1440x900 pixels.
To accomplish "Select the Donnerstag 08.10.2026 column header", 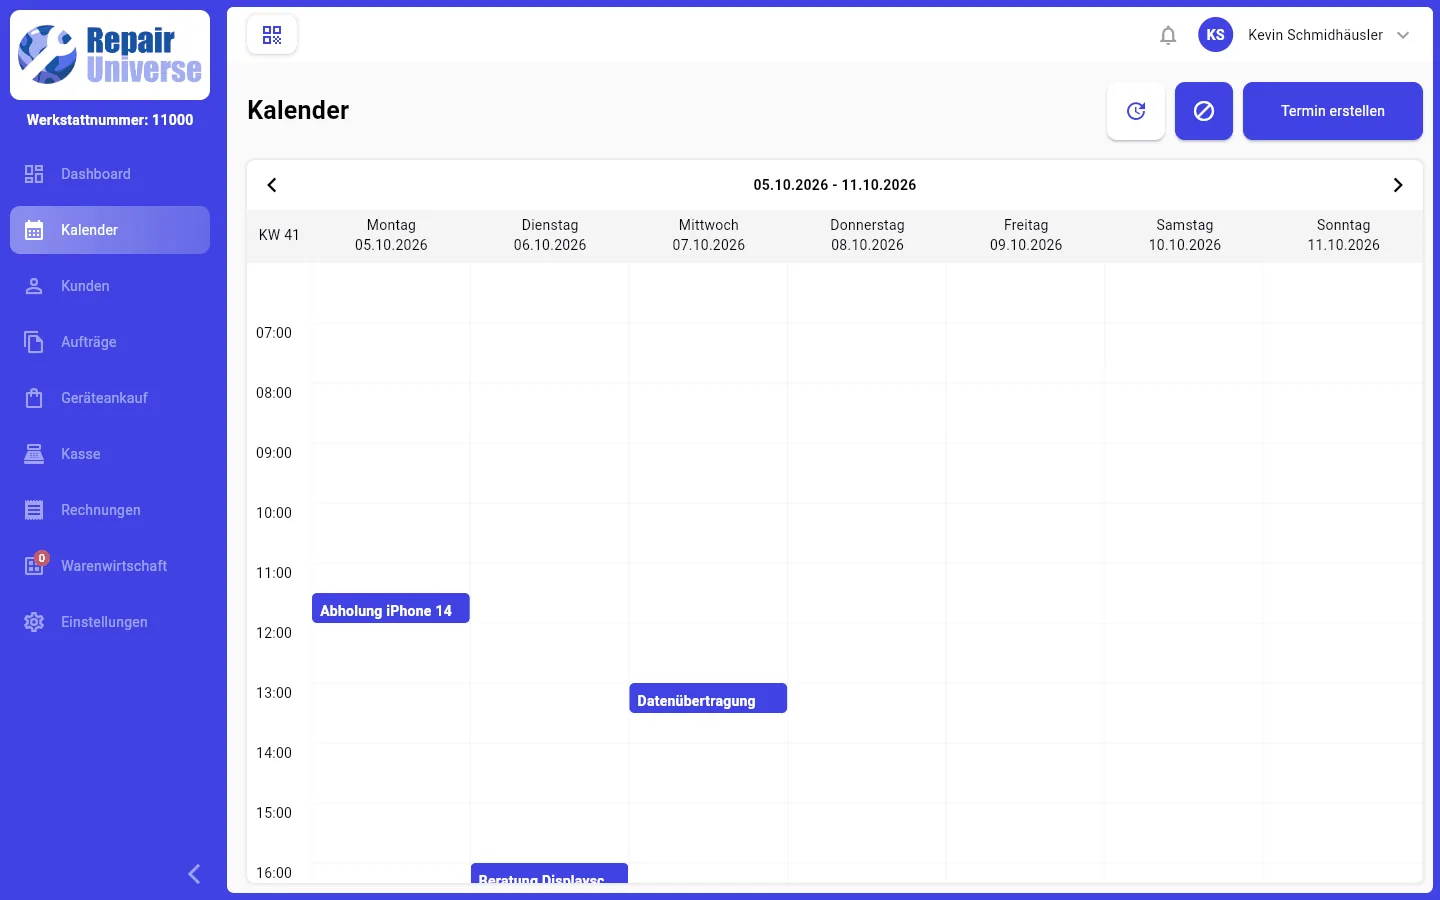I will coord(867,235).
